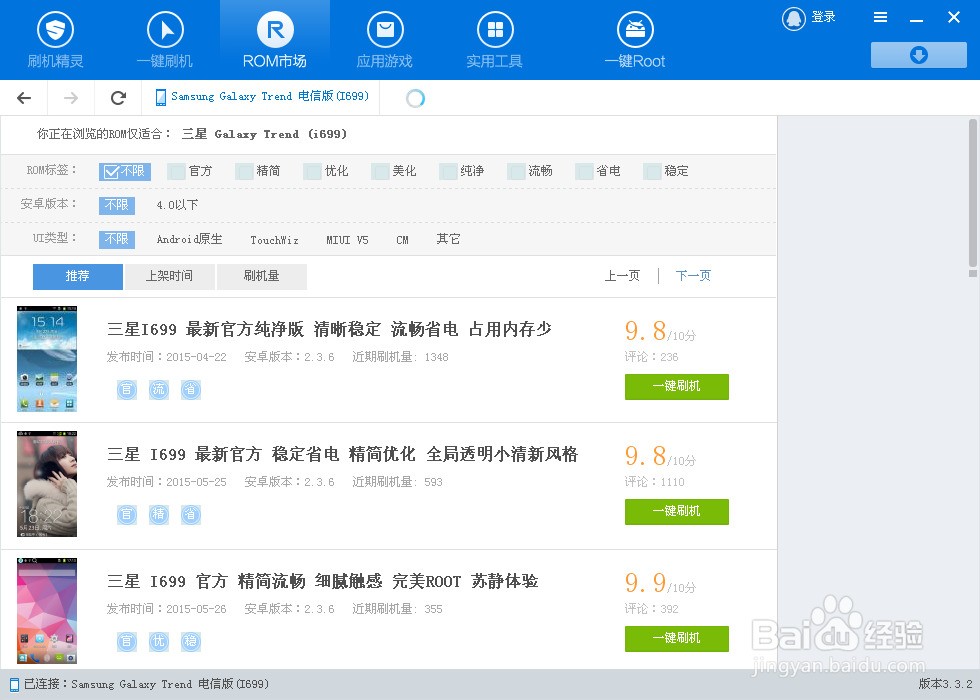The width and height of the screenshot is (980, 700).
Task: Open title 三星I699 最新官方纯净版
Action: [329, 329]
